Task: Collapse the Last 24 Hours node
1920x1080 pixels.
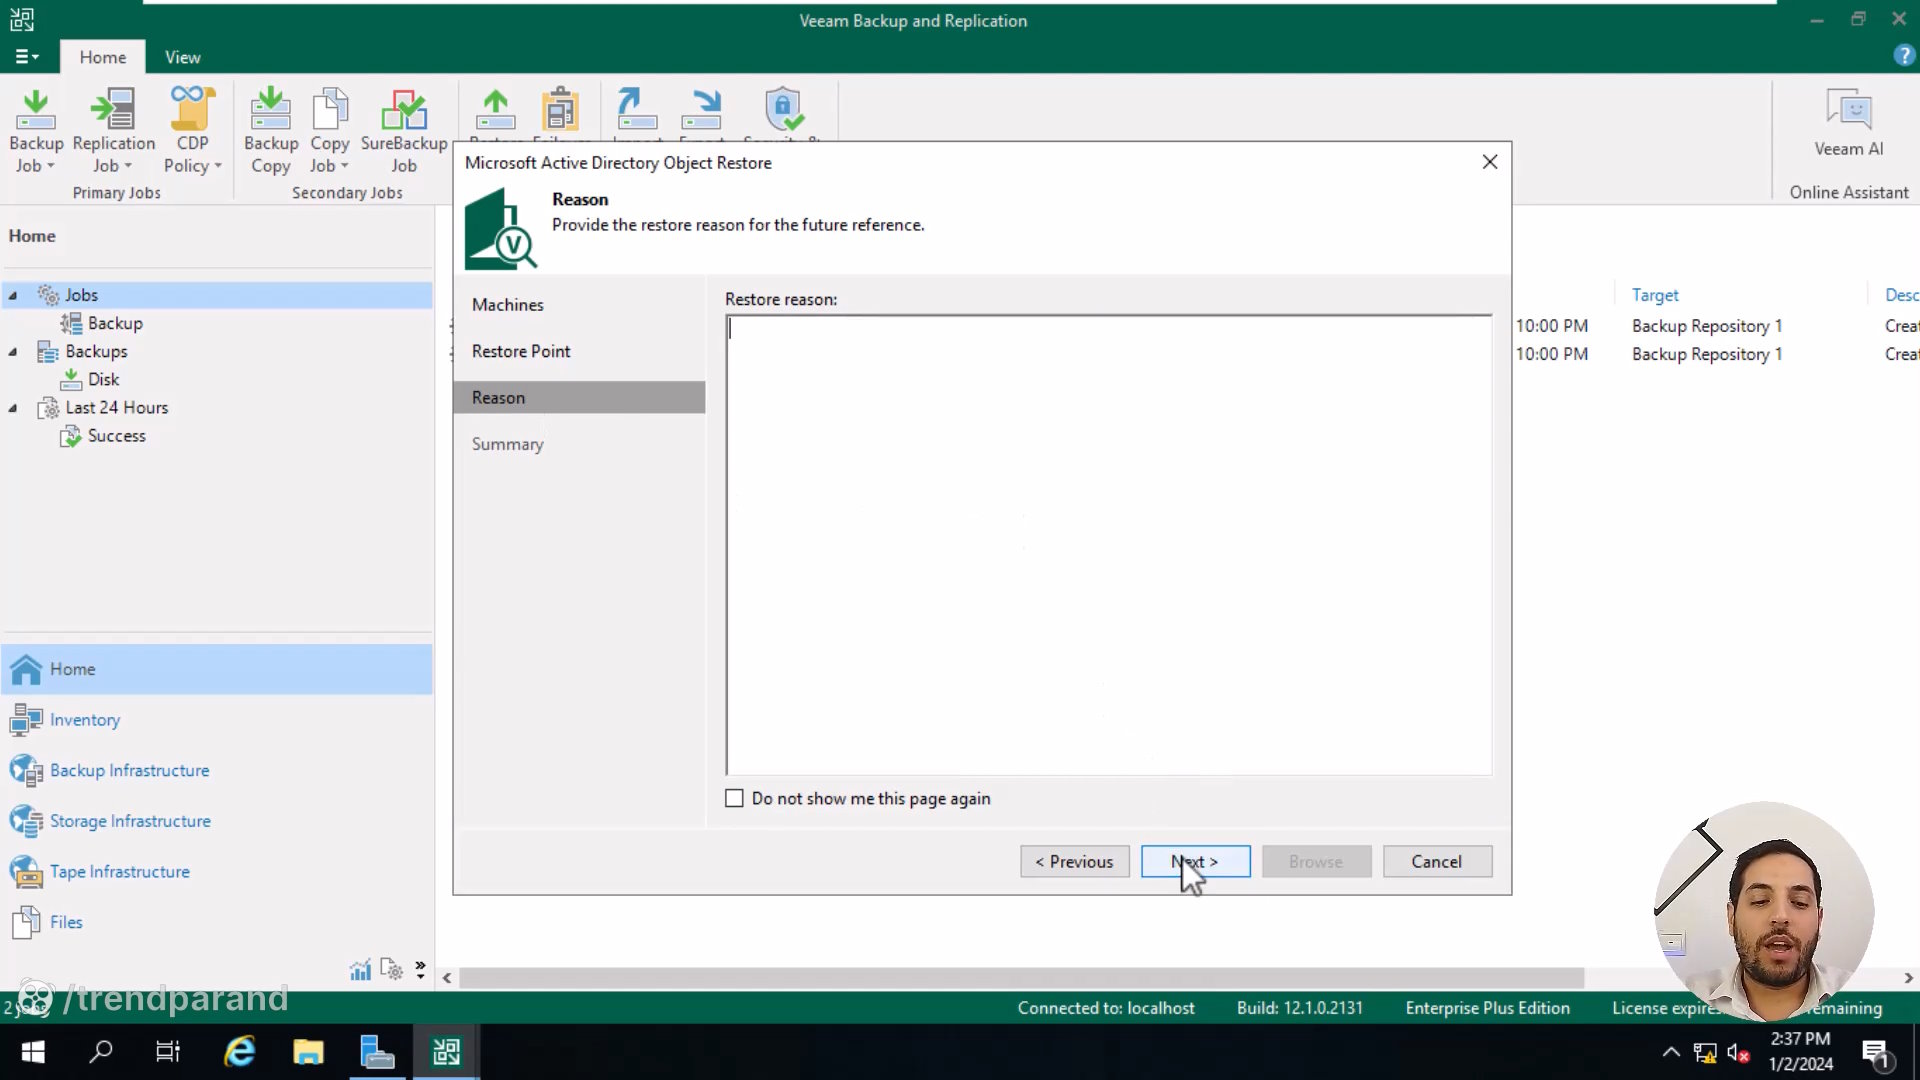Action: 13,407
